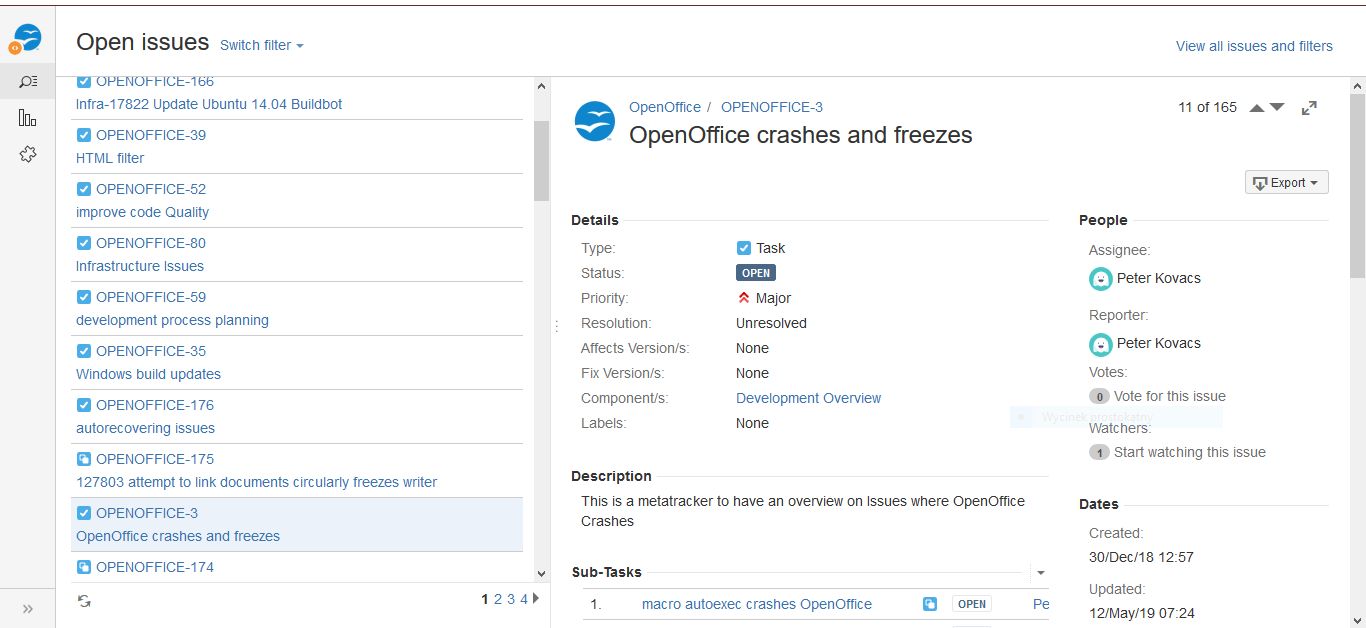Click Start watching this issue

pos(1190,452)
